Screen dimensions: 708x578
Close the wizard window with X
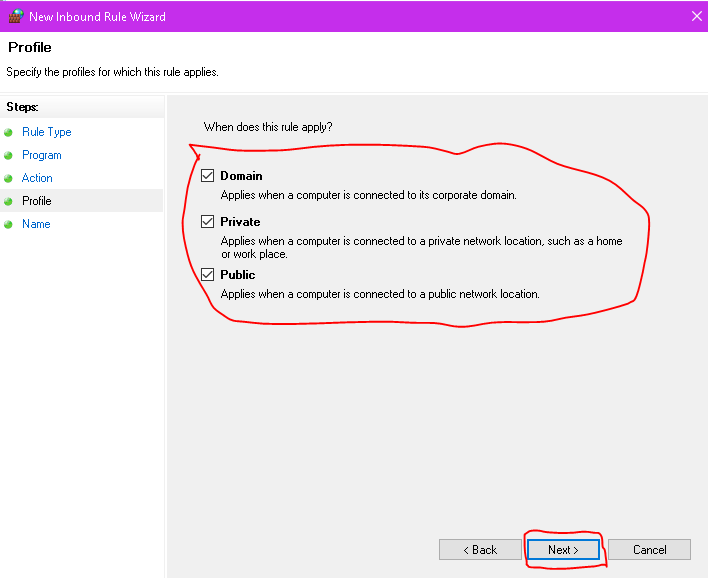(697, 16)
